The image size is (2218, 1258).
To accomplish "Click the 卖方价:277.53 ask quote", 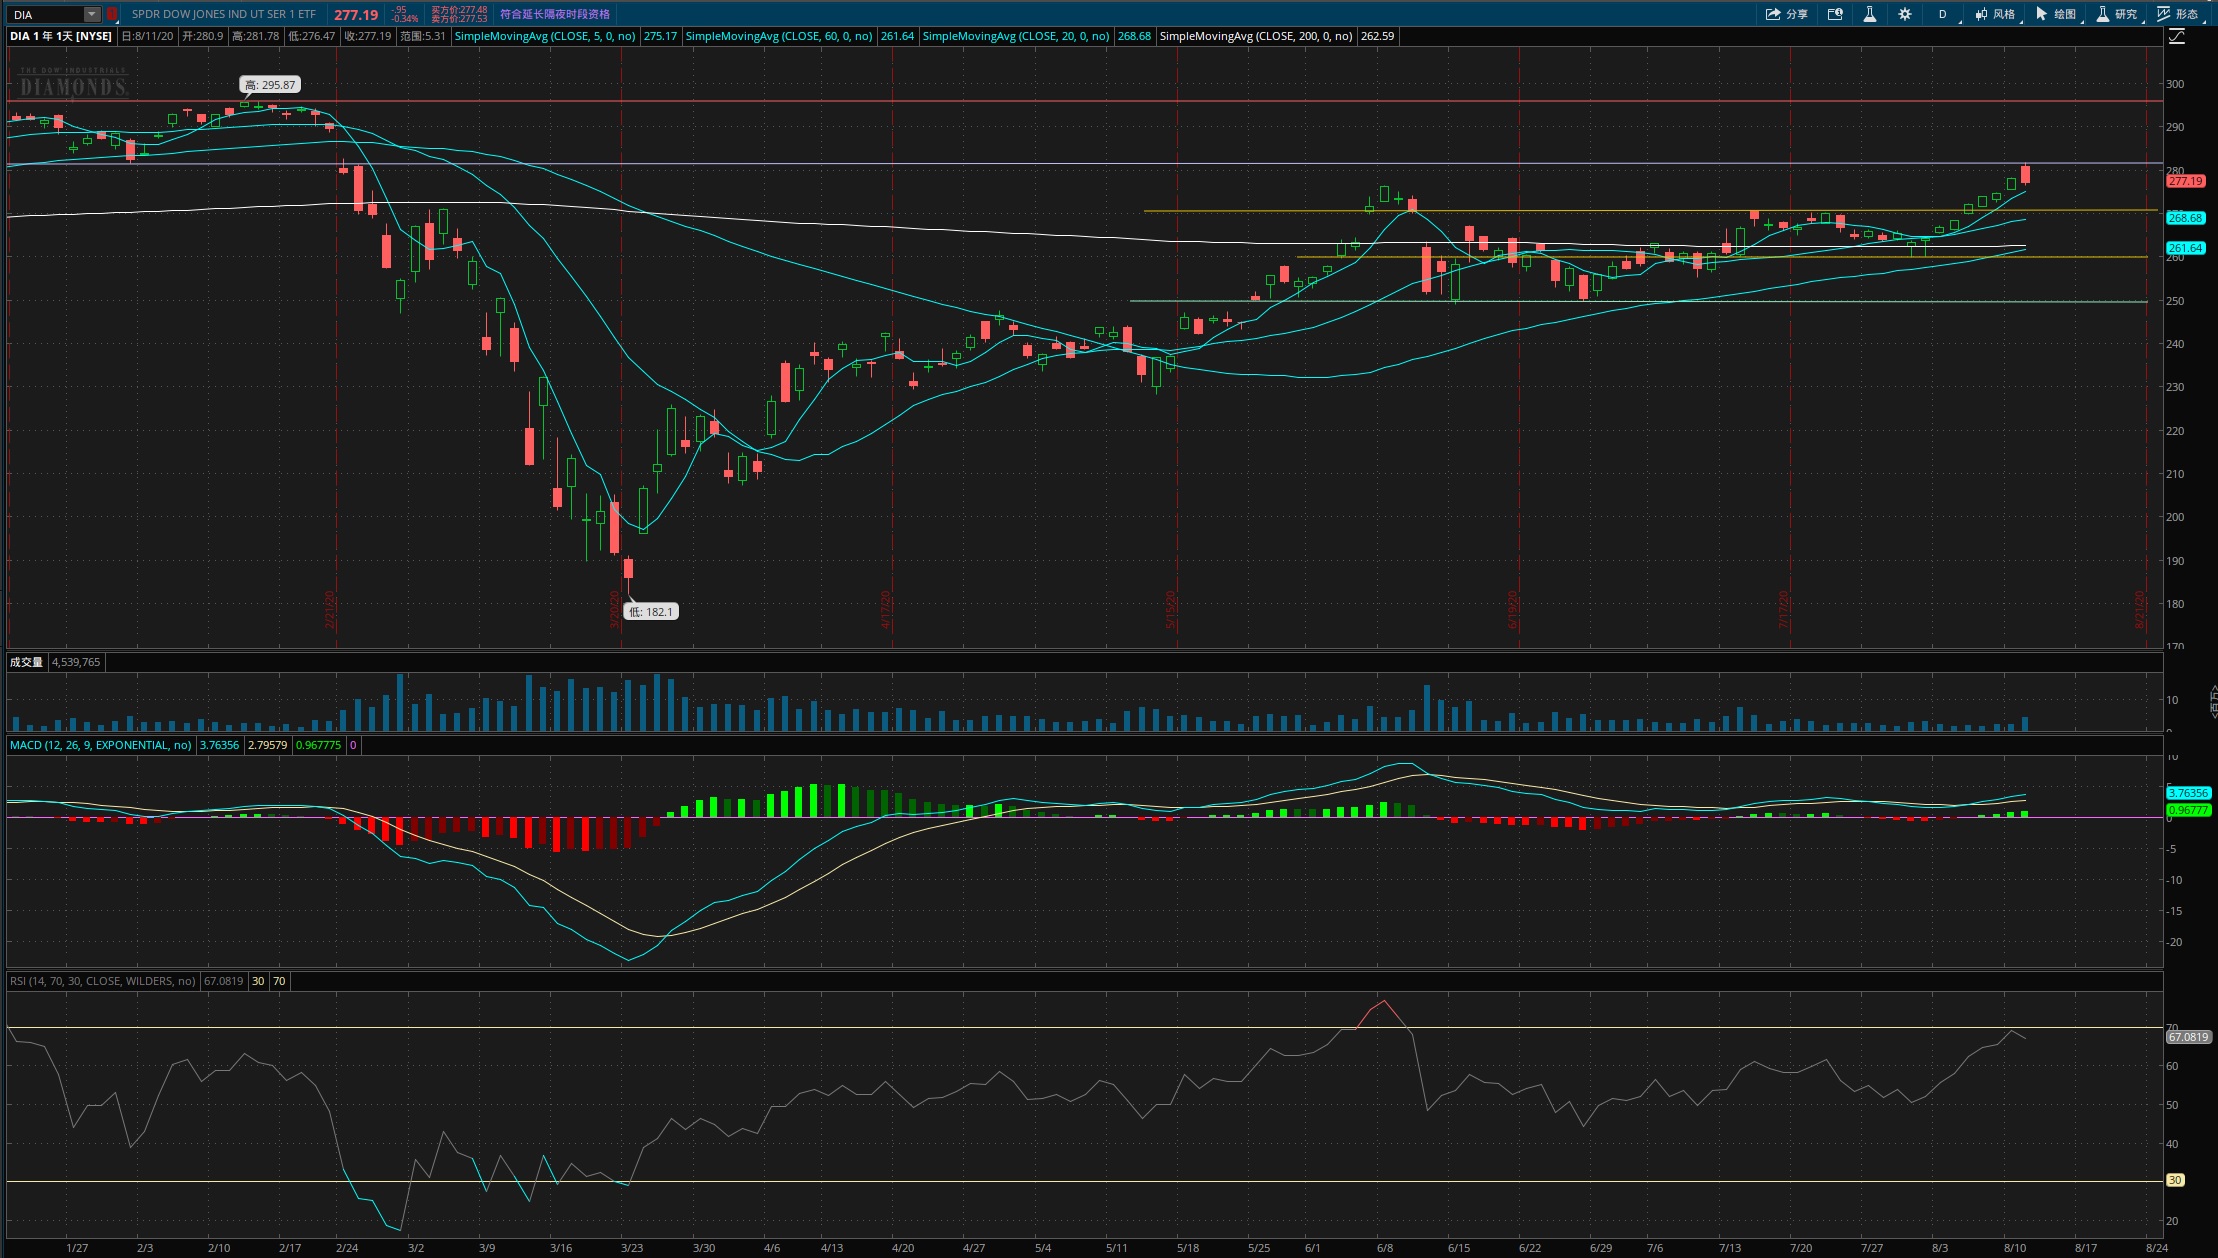I will (x=459, y=19).
